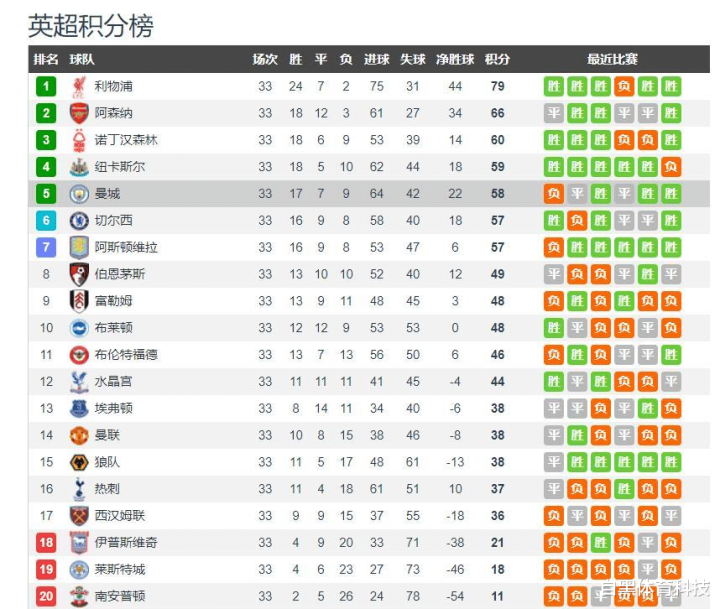
Task: Click the West Ham United crest
Action: 79,516
